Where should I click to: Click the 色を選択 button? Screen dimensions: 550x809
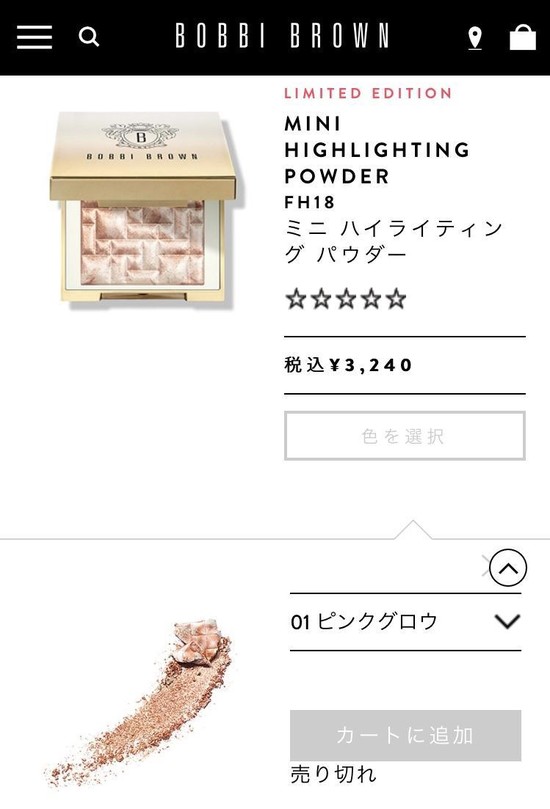click(x=405, y=435)
